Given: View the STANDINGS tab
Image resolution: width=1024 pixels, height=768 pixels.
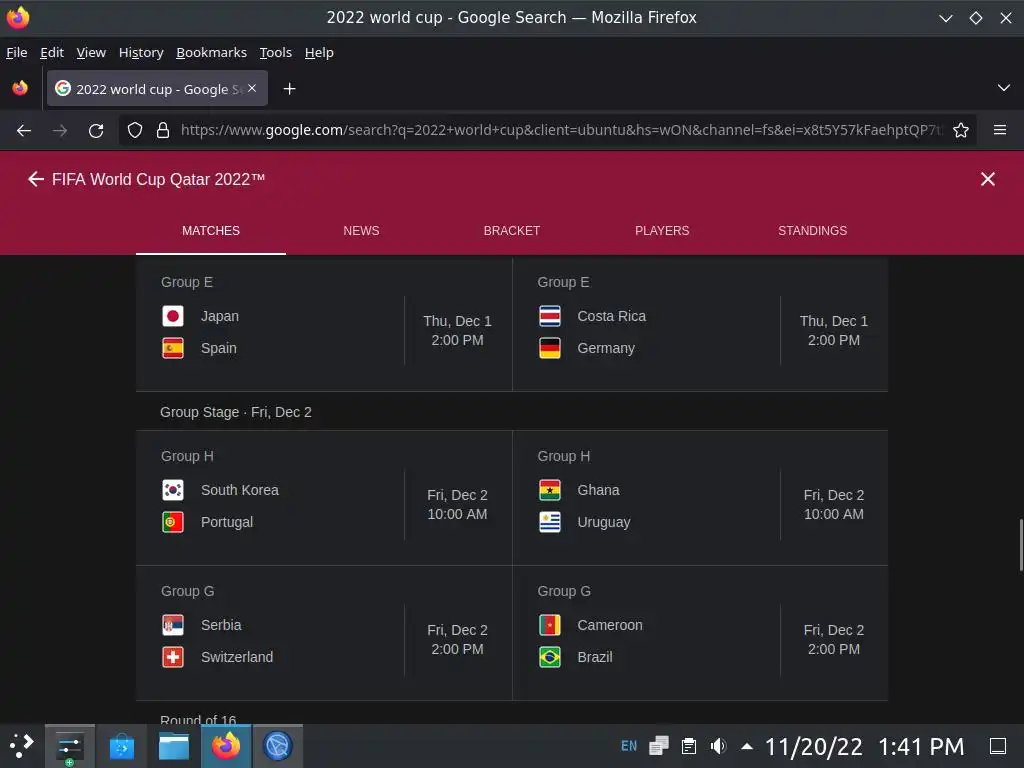Looking at the screenshot, I should click(x=812, y=231).
